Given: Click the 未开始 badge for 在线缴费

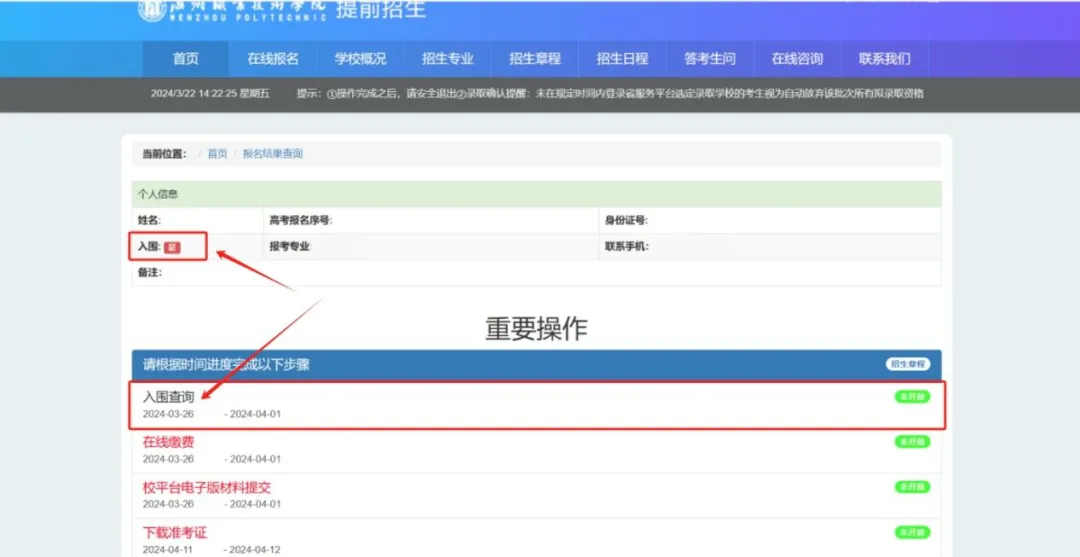Looking at the screenshot, I should (911, 442).
